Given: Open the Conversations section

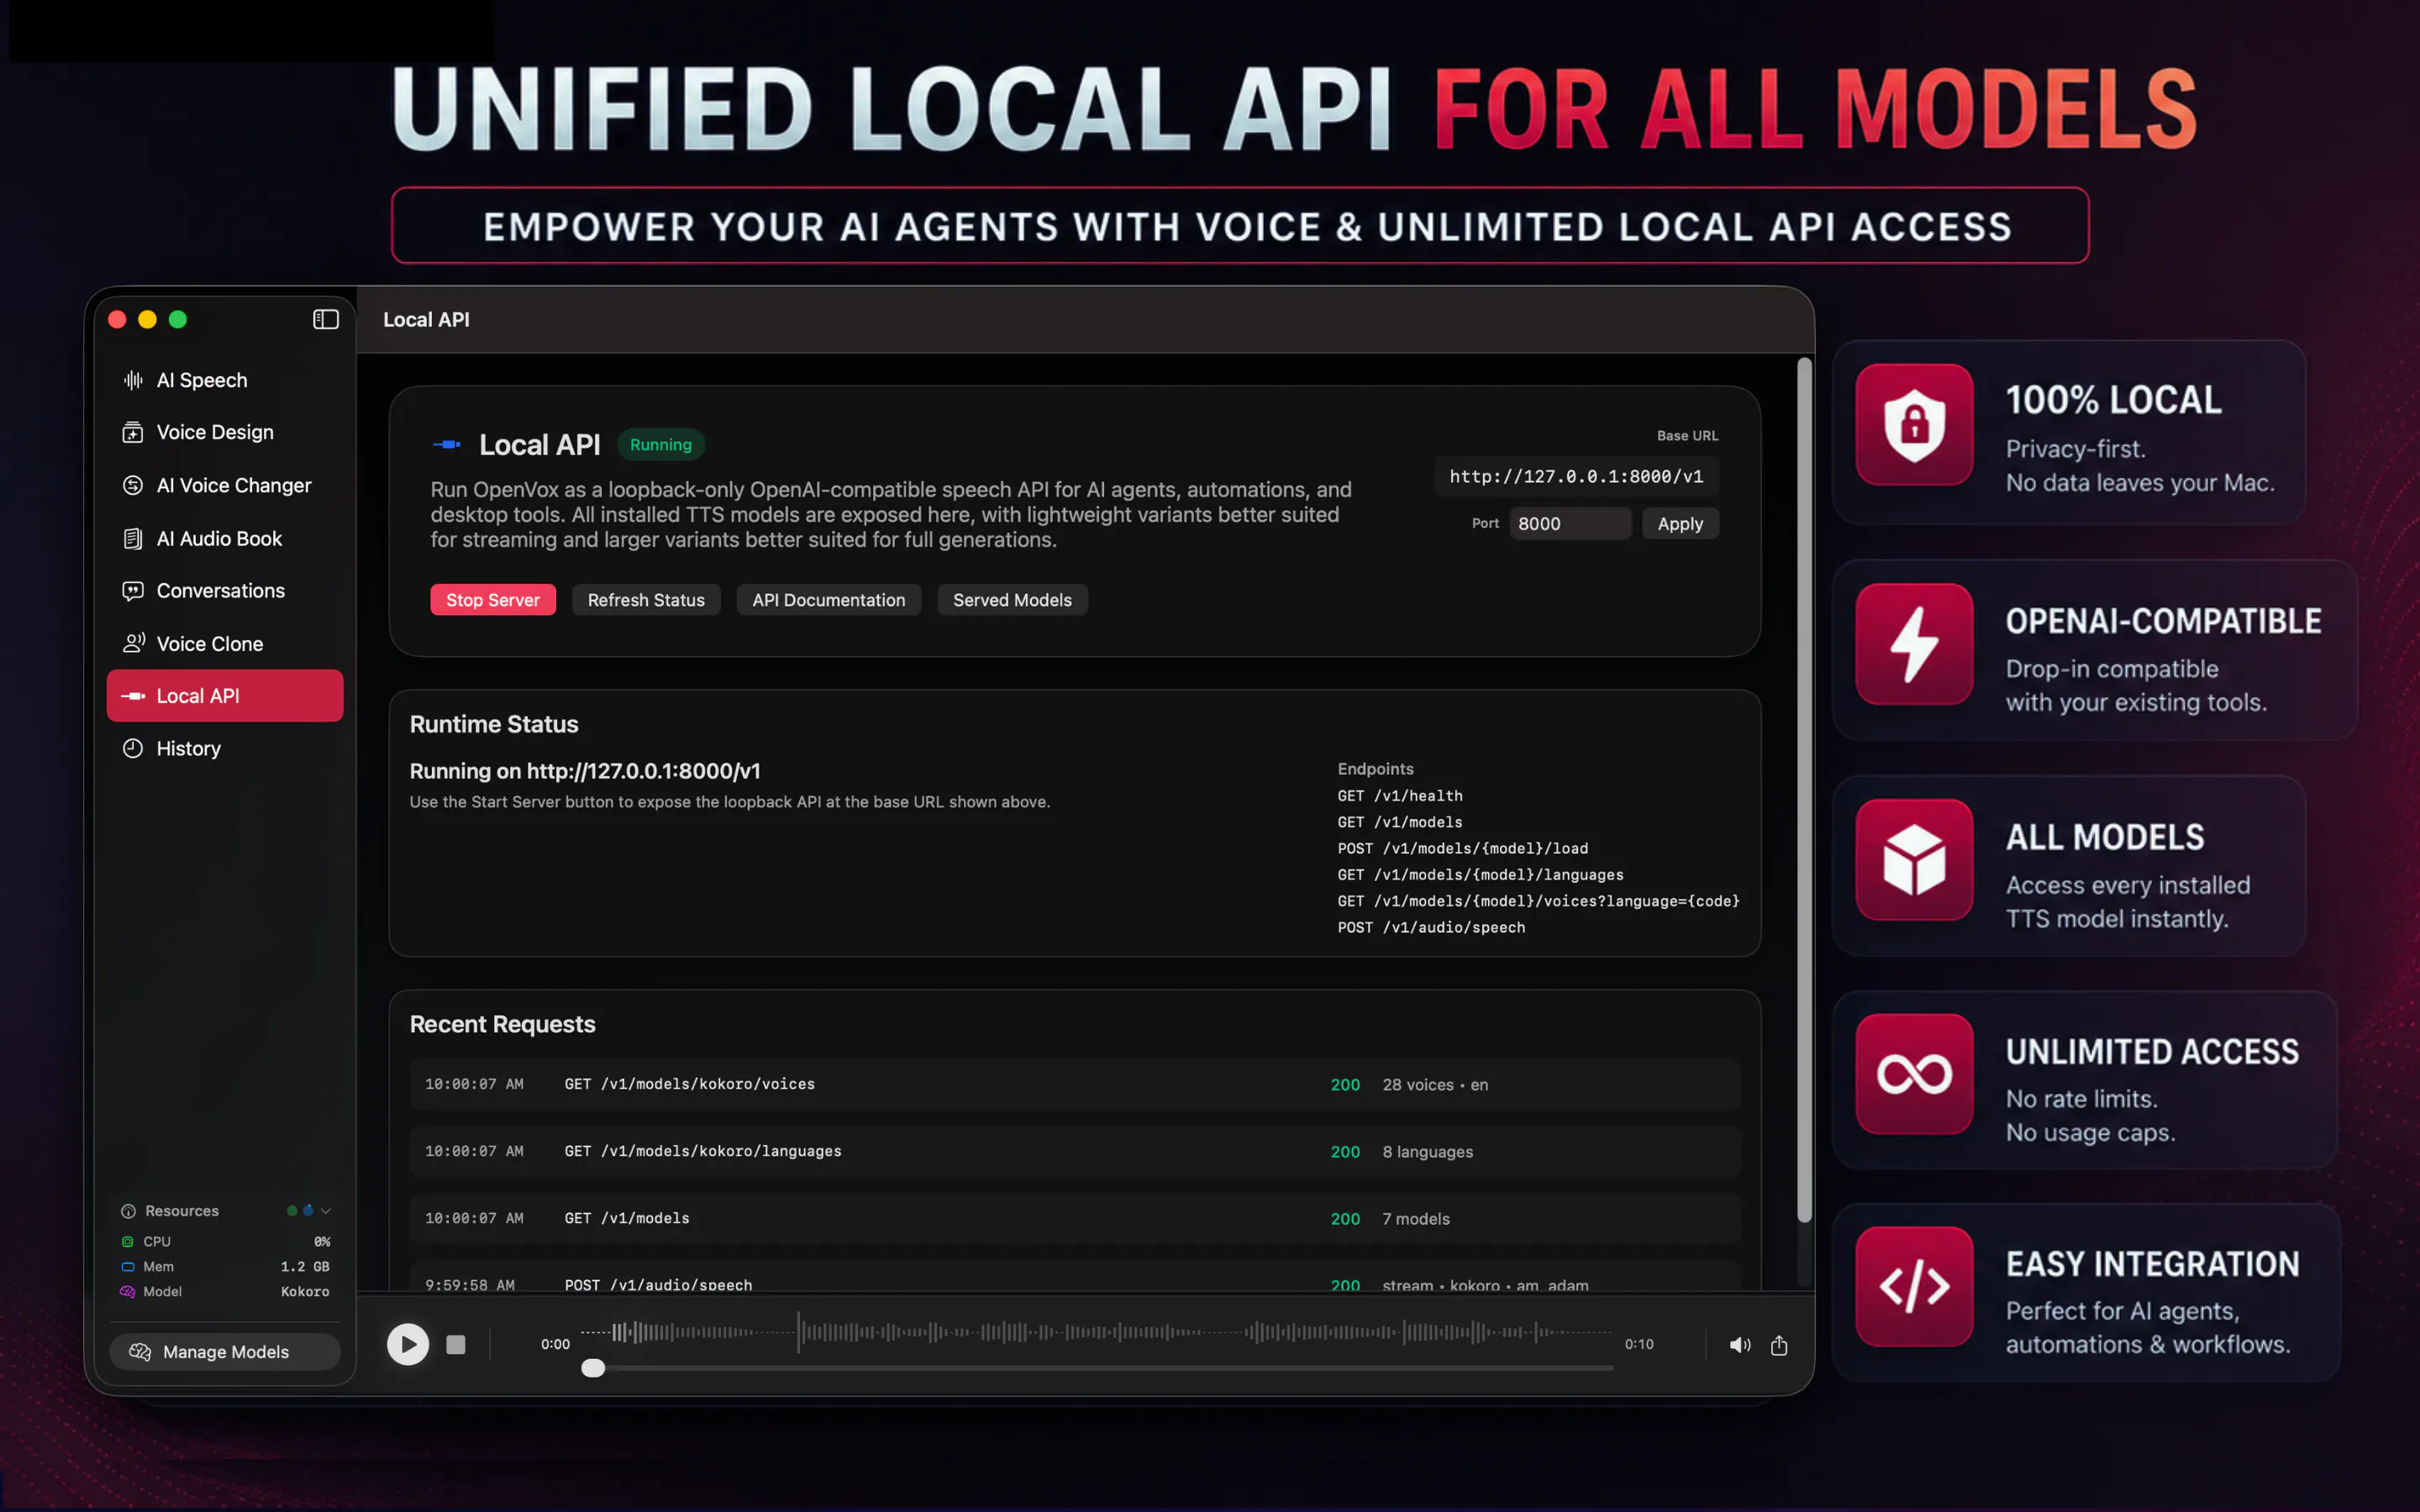Looking at the screenshot, I should (x=225, y=590).
